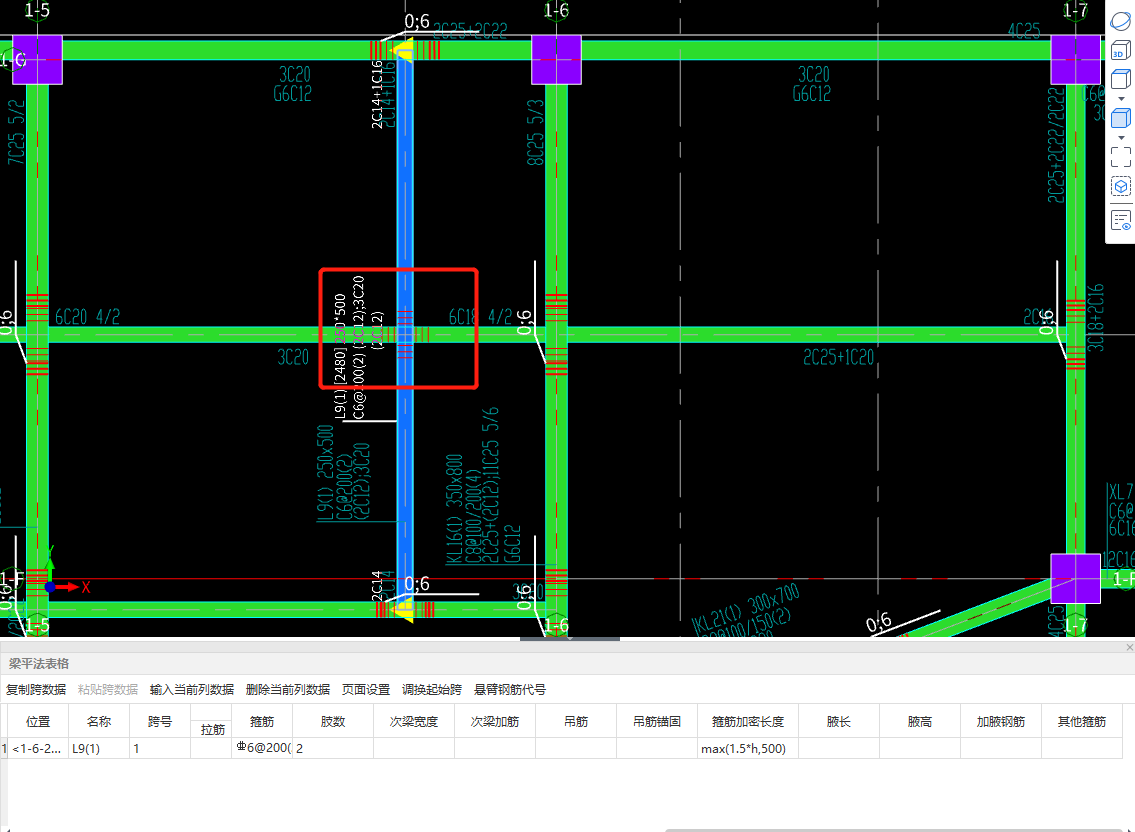Viewport: 1135px width, 832px height.
Task: Open the display settings list icon
Action: coord(1120,220)
